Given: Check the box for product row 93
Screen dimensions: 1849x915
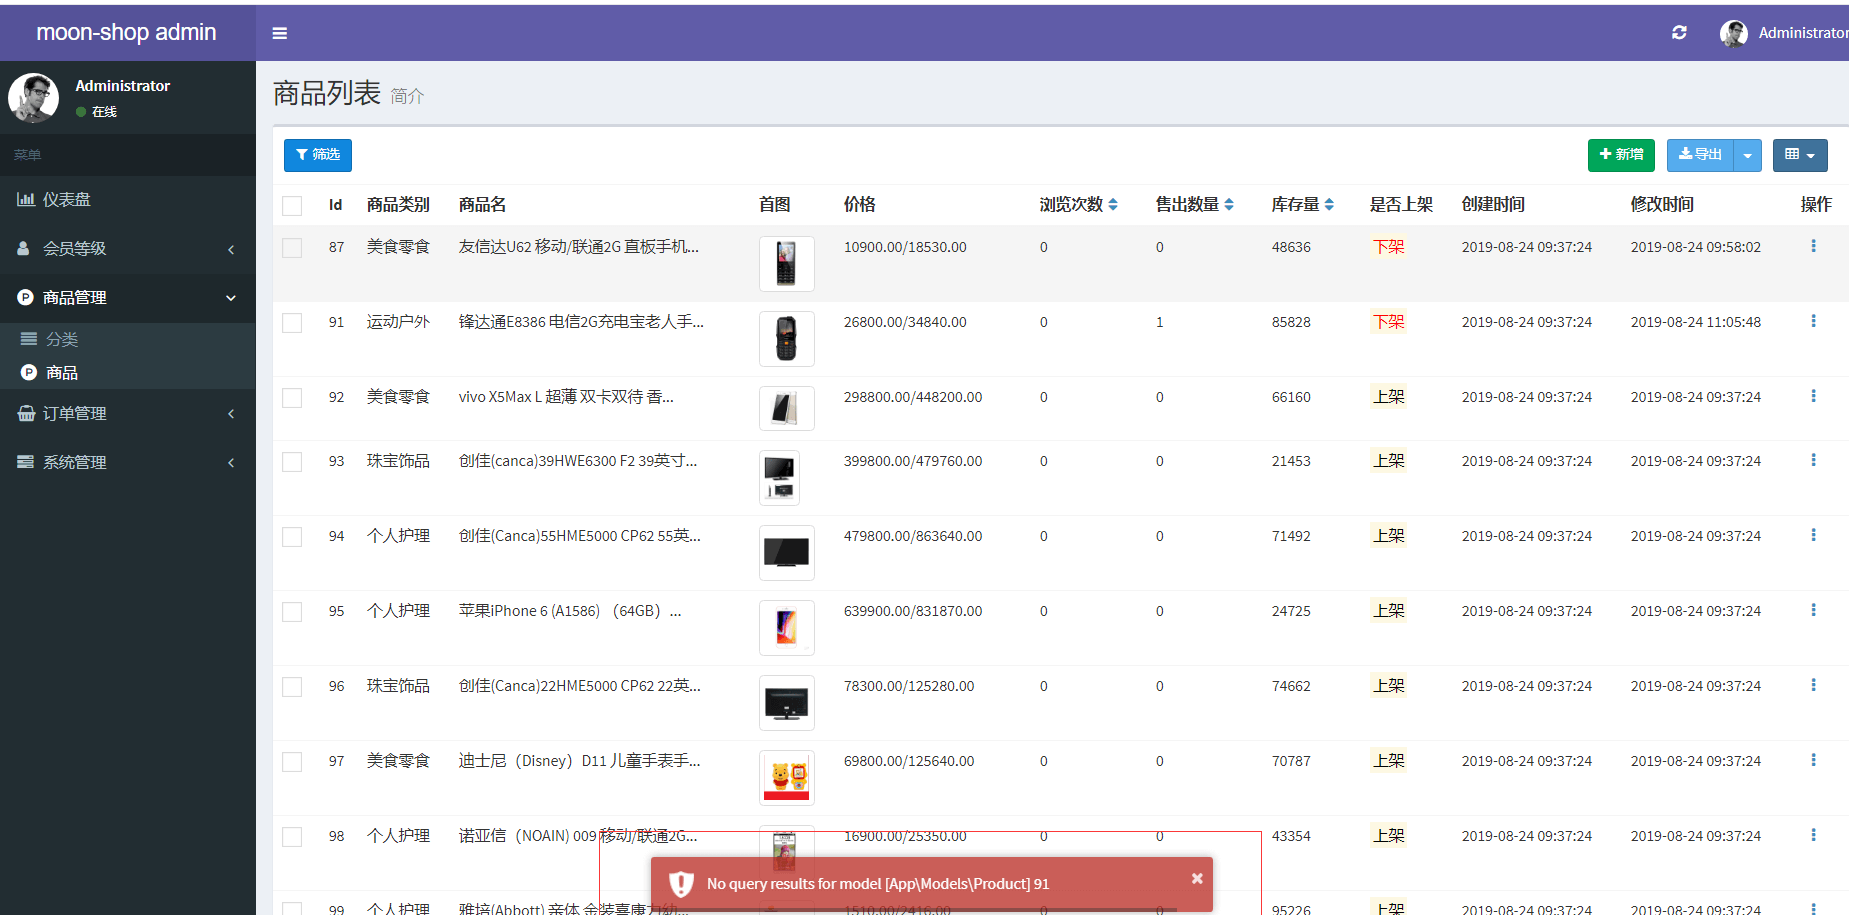Looking at the screenshot, I should coord(292,462).
